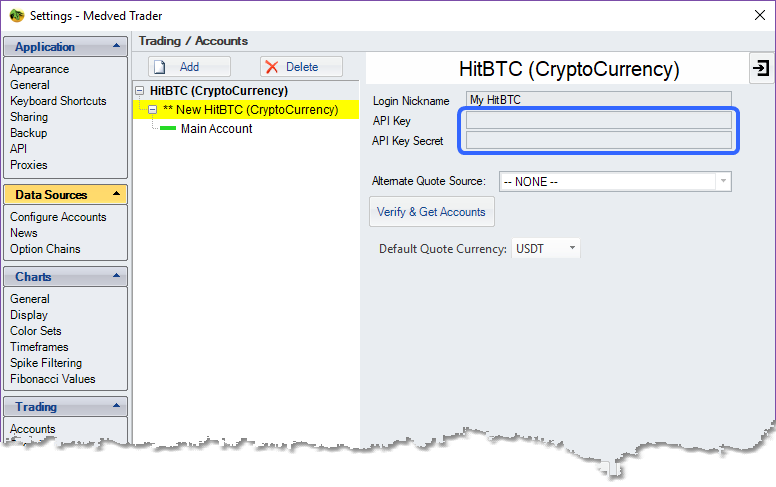Open Configure Accounts under Data Sources
This screenshot has height=487, width=776.
click(x=58, y=217)
